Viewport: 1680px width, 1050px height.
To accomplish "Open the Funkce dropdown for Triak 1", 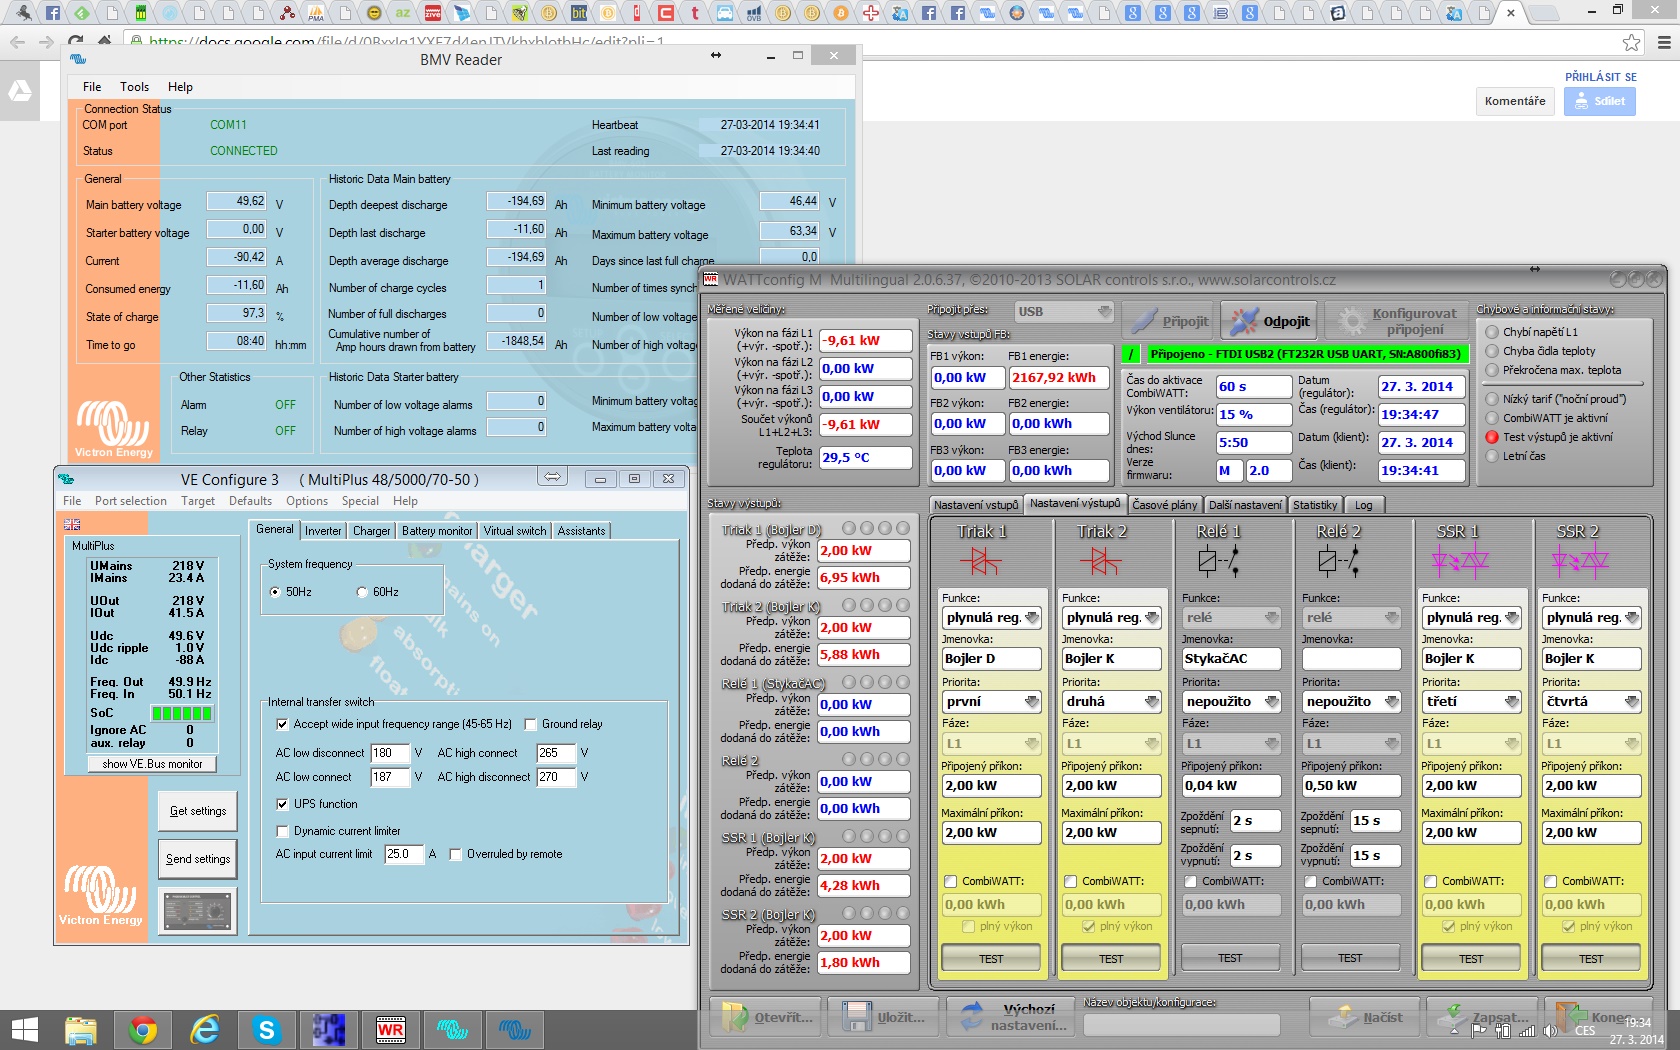I will tap(992, 618).
